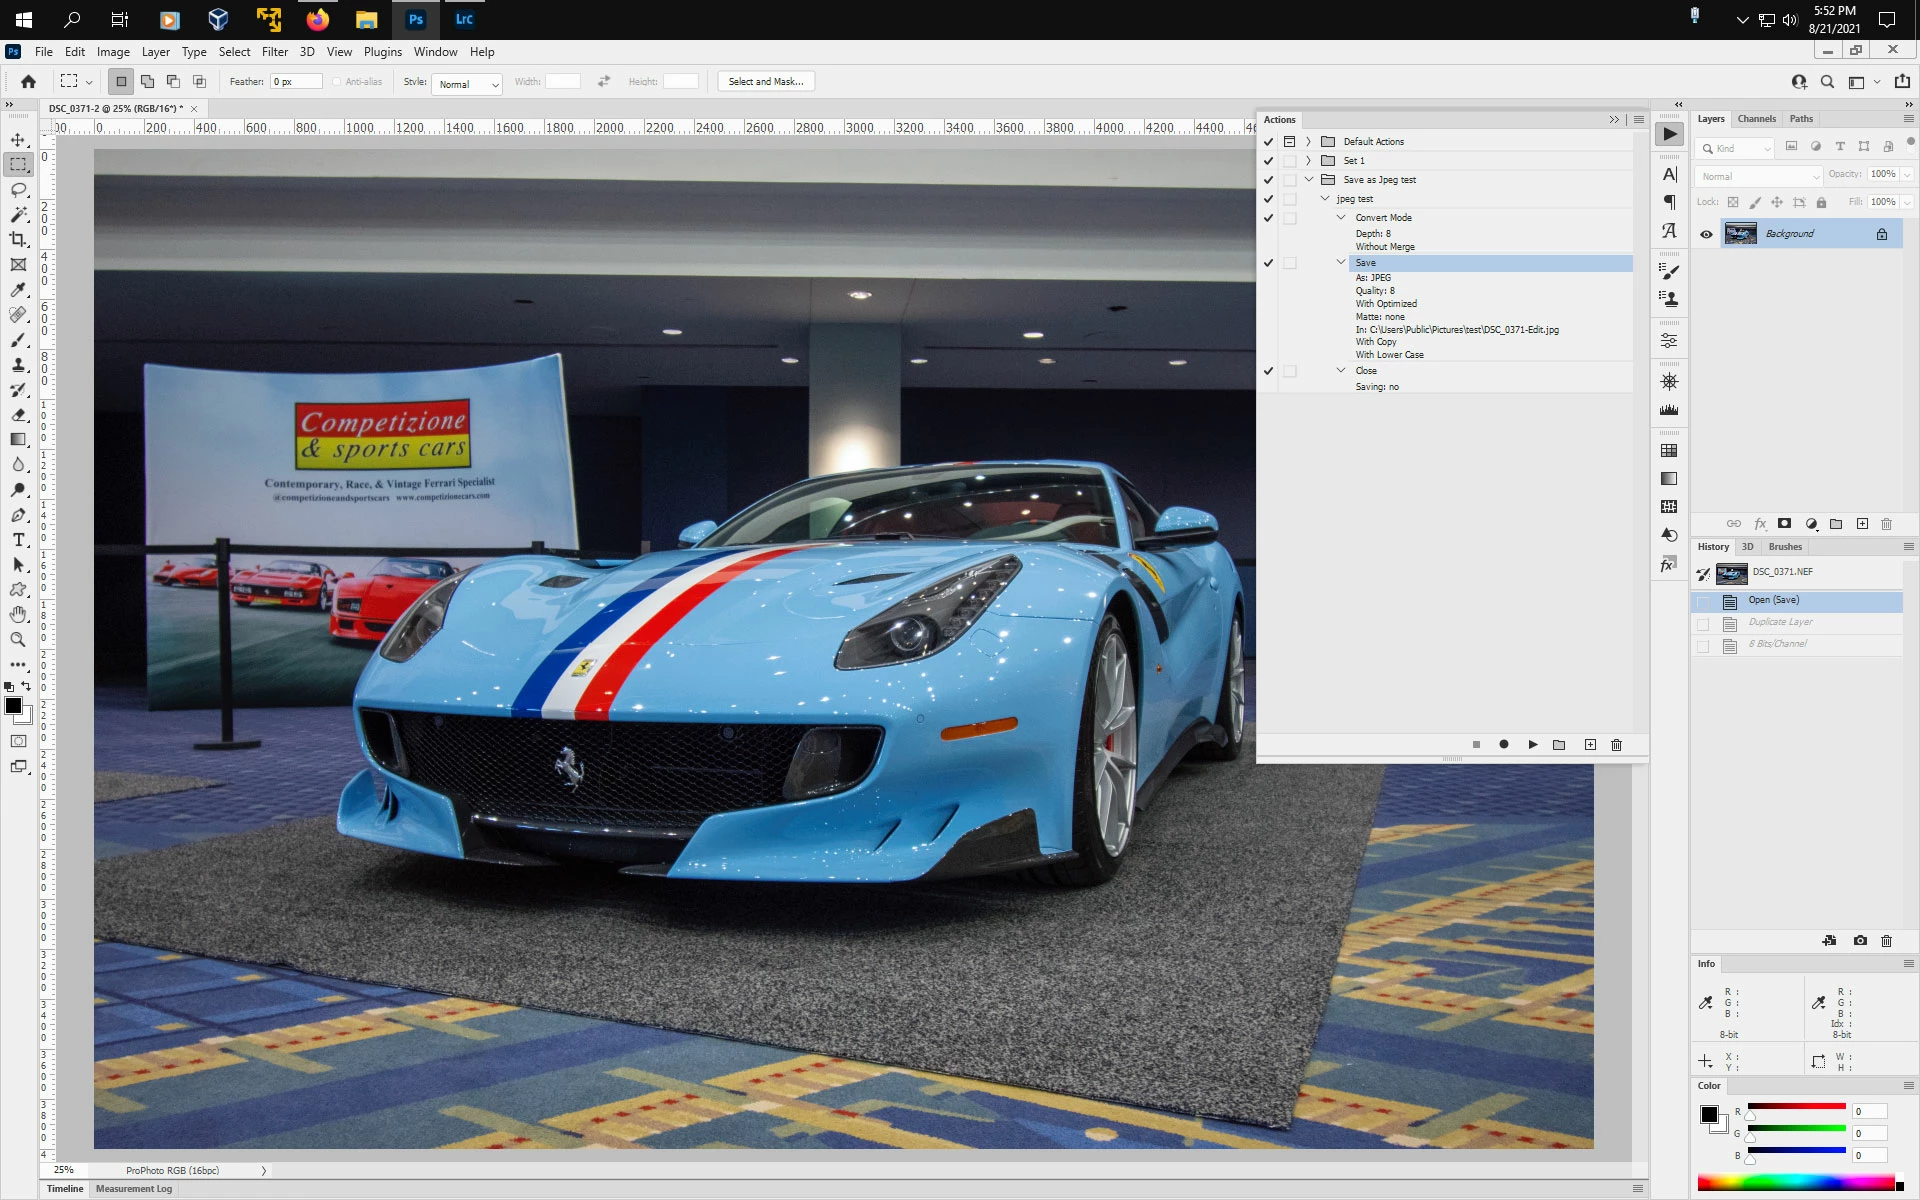Create new snapshot in History panel
The image size is (1920, 1200).
click(x=1859, y=941)
